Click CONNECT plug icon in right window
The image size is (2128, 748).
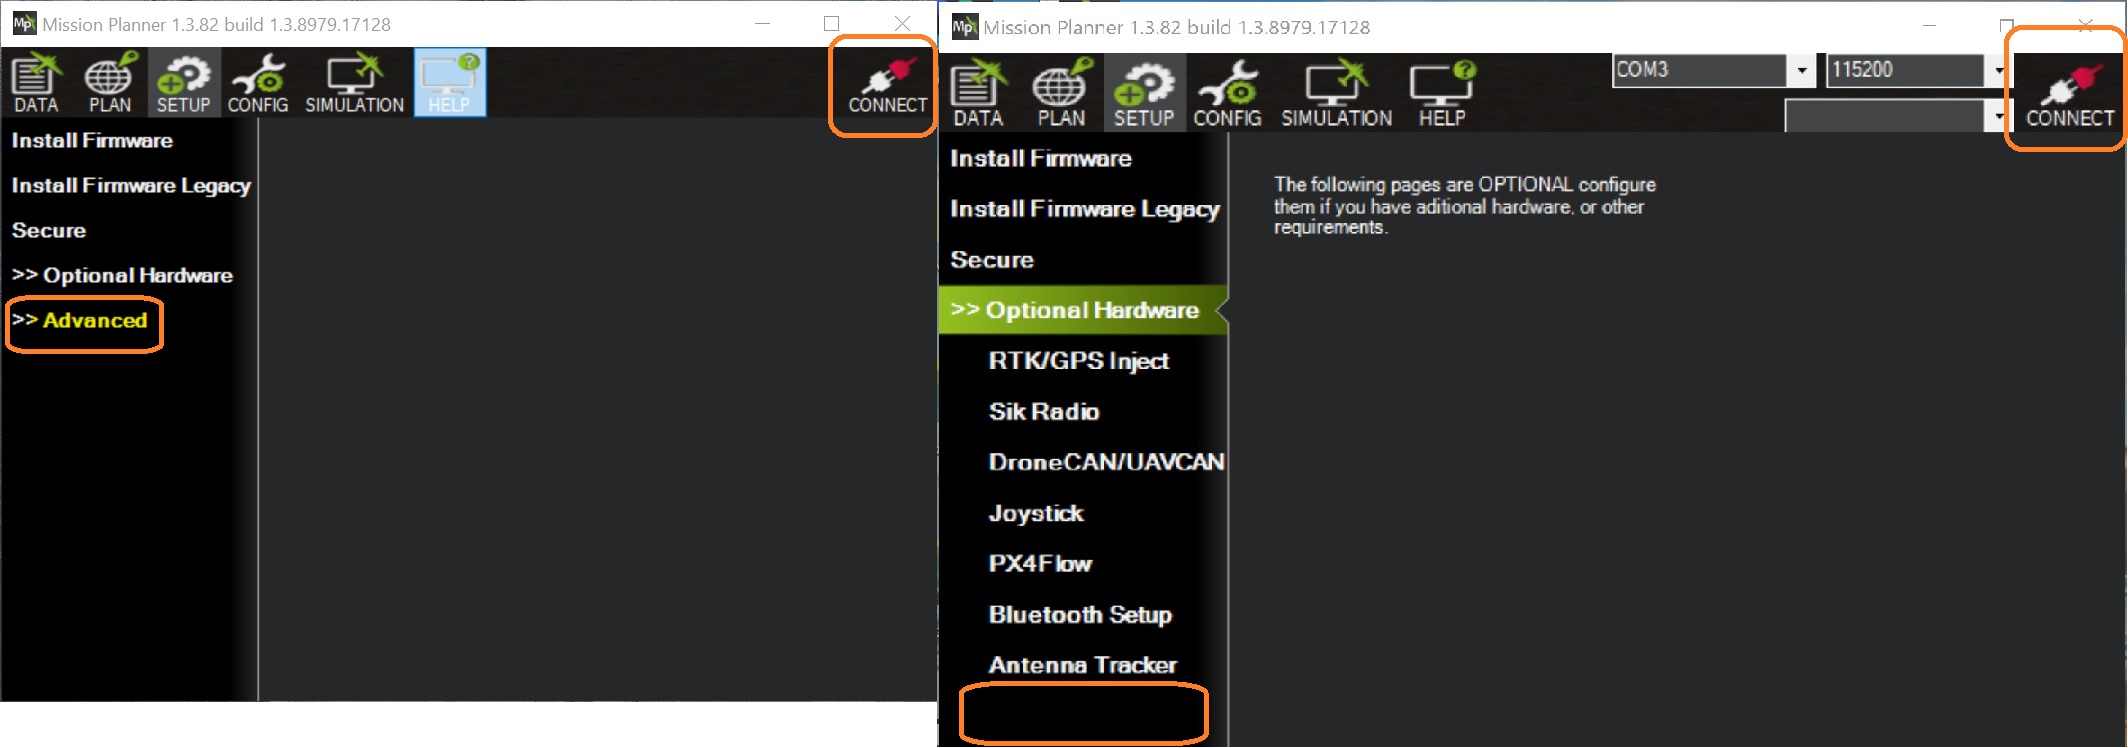point(2069,98)
